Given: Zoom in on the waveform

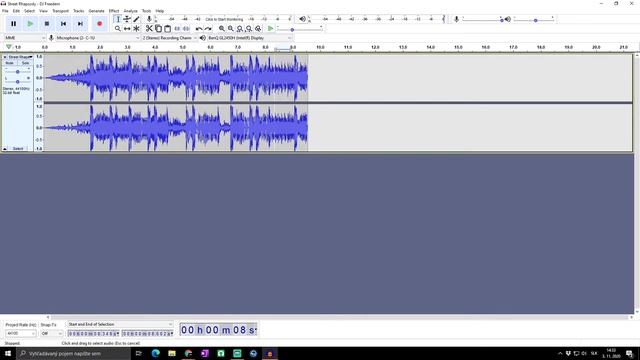Looking at the screenshot, I should [222, 29].
